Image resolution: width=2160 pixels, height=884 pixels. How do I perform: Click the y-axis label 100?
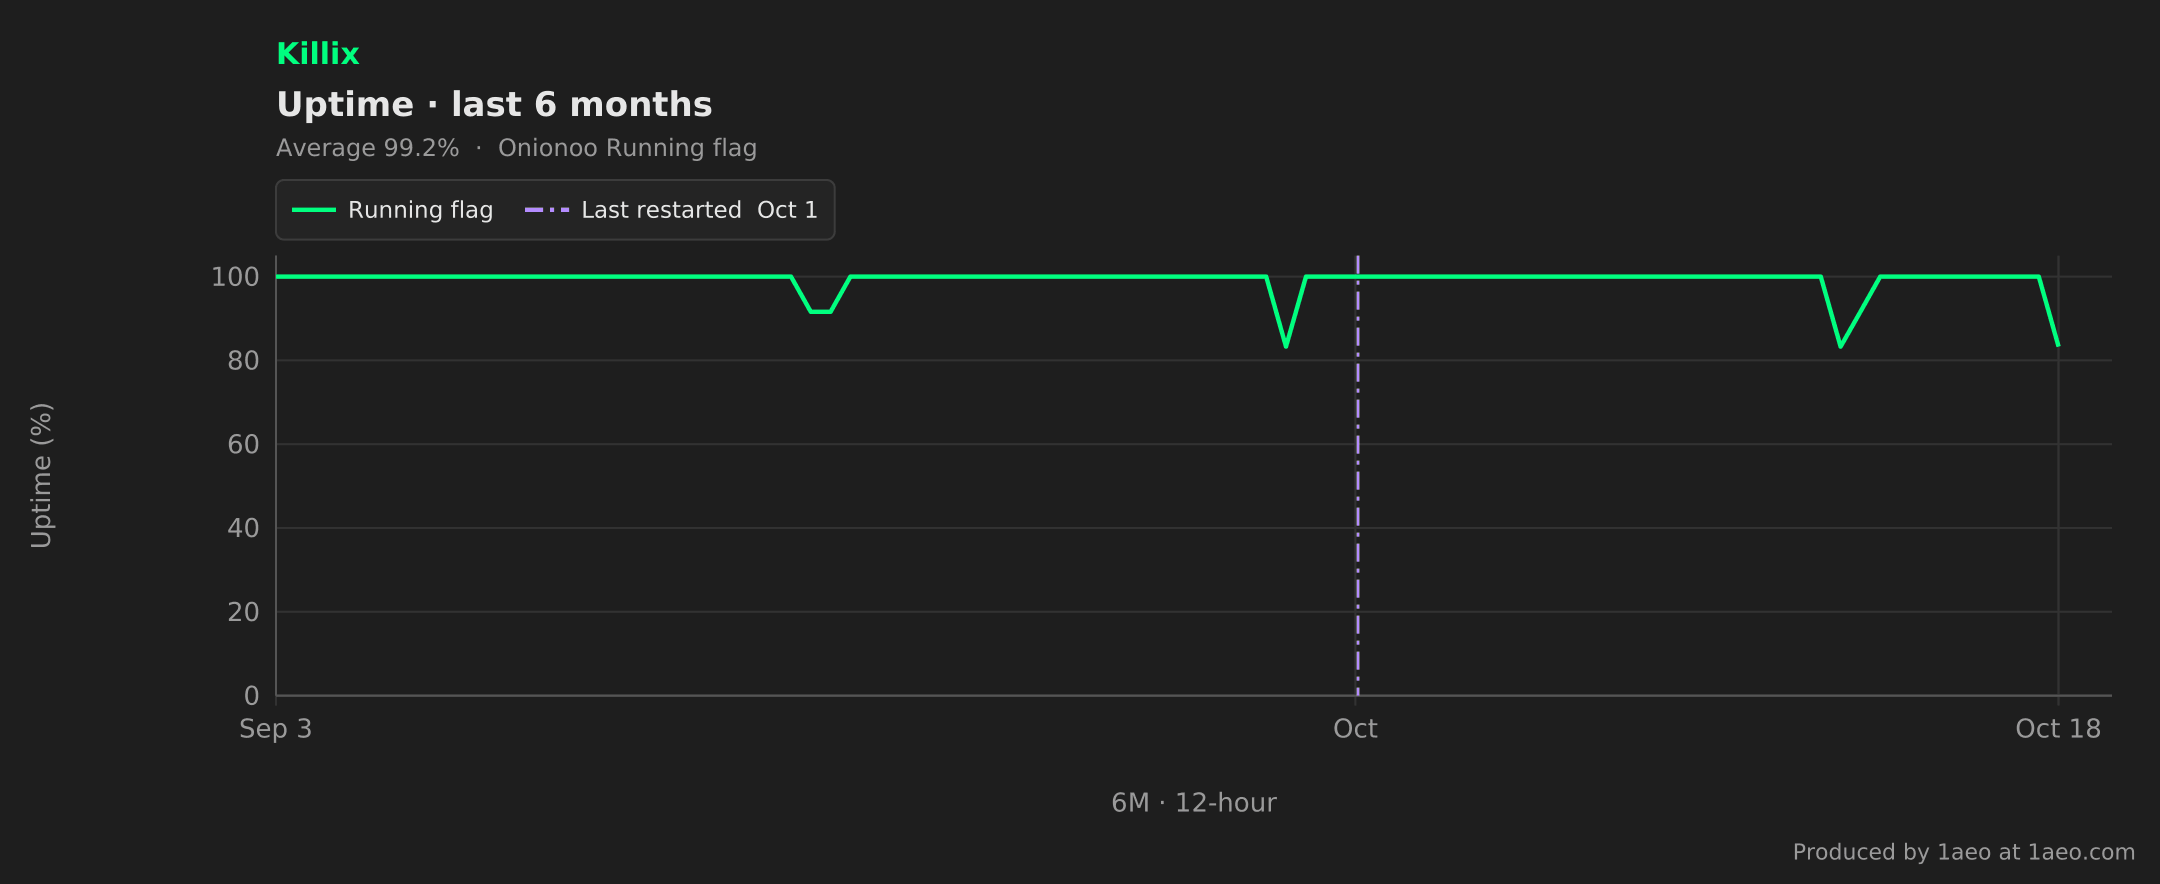point(235,277)
